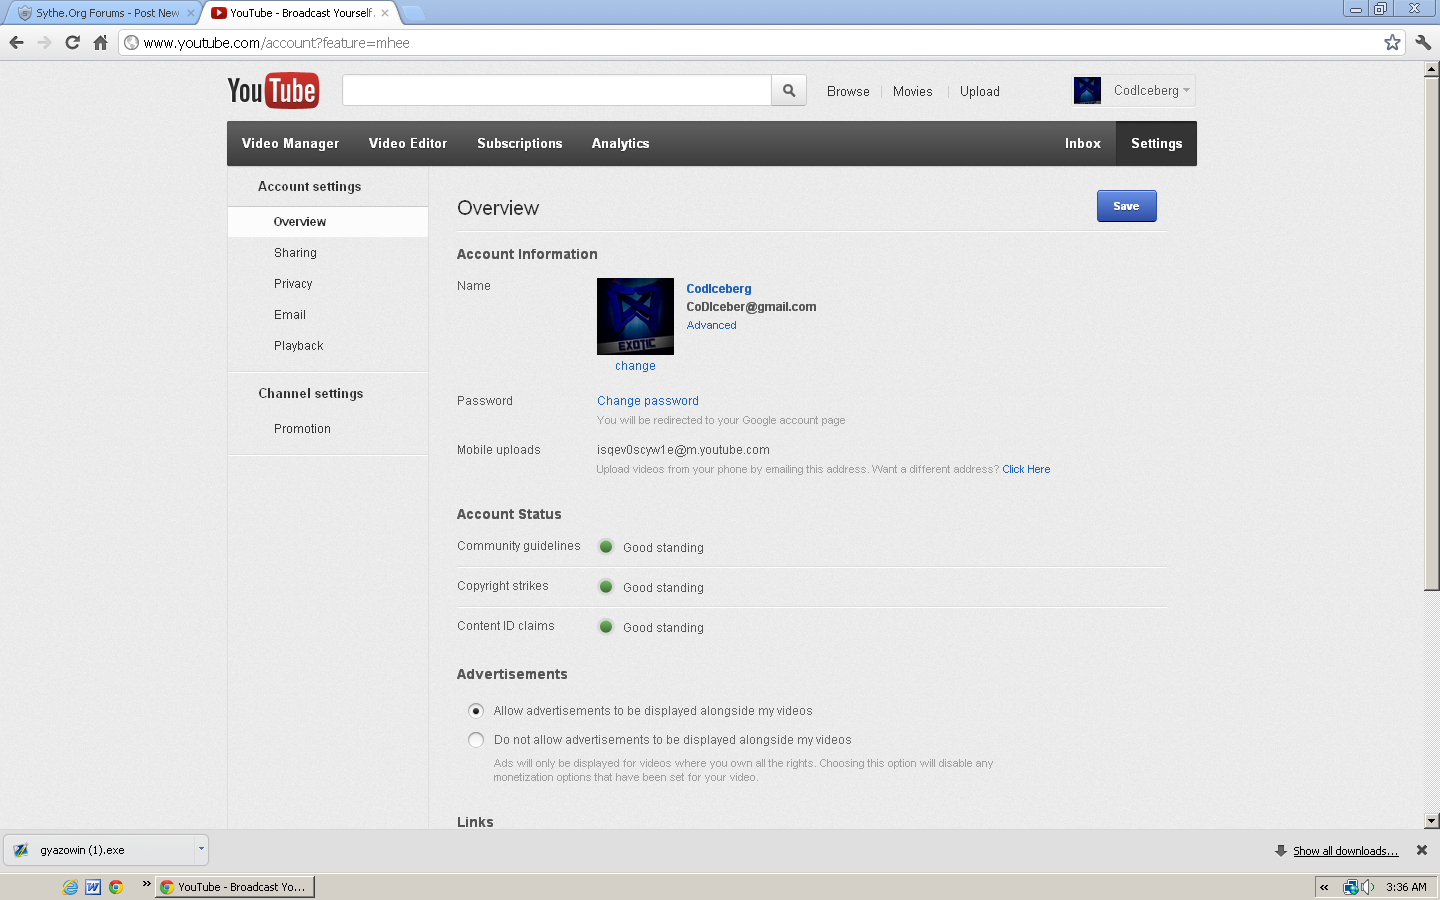
Task: Open a new browser tab
Action: 413,13
